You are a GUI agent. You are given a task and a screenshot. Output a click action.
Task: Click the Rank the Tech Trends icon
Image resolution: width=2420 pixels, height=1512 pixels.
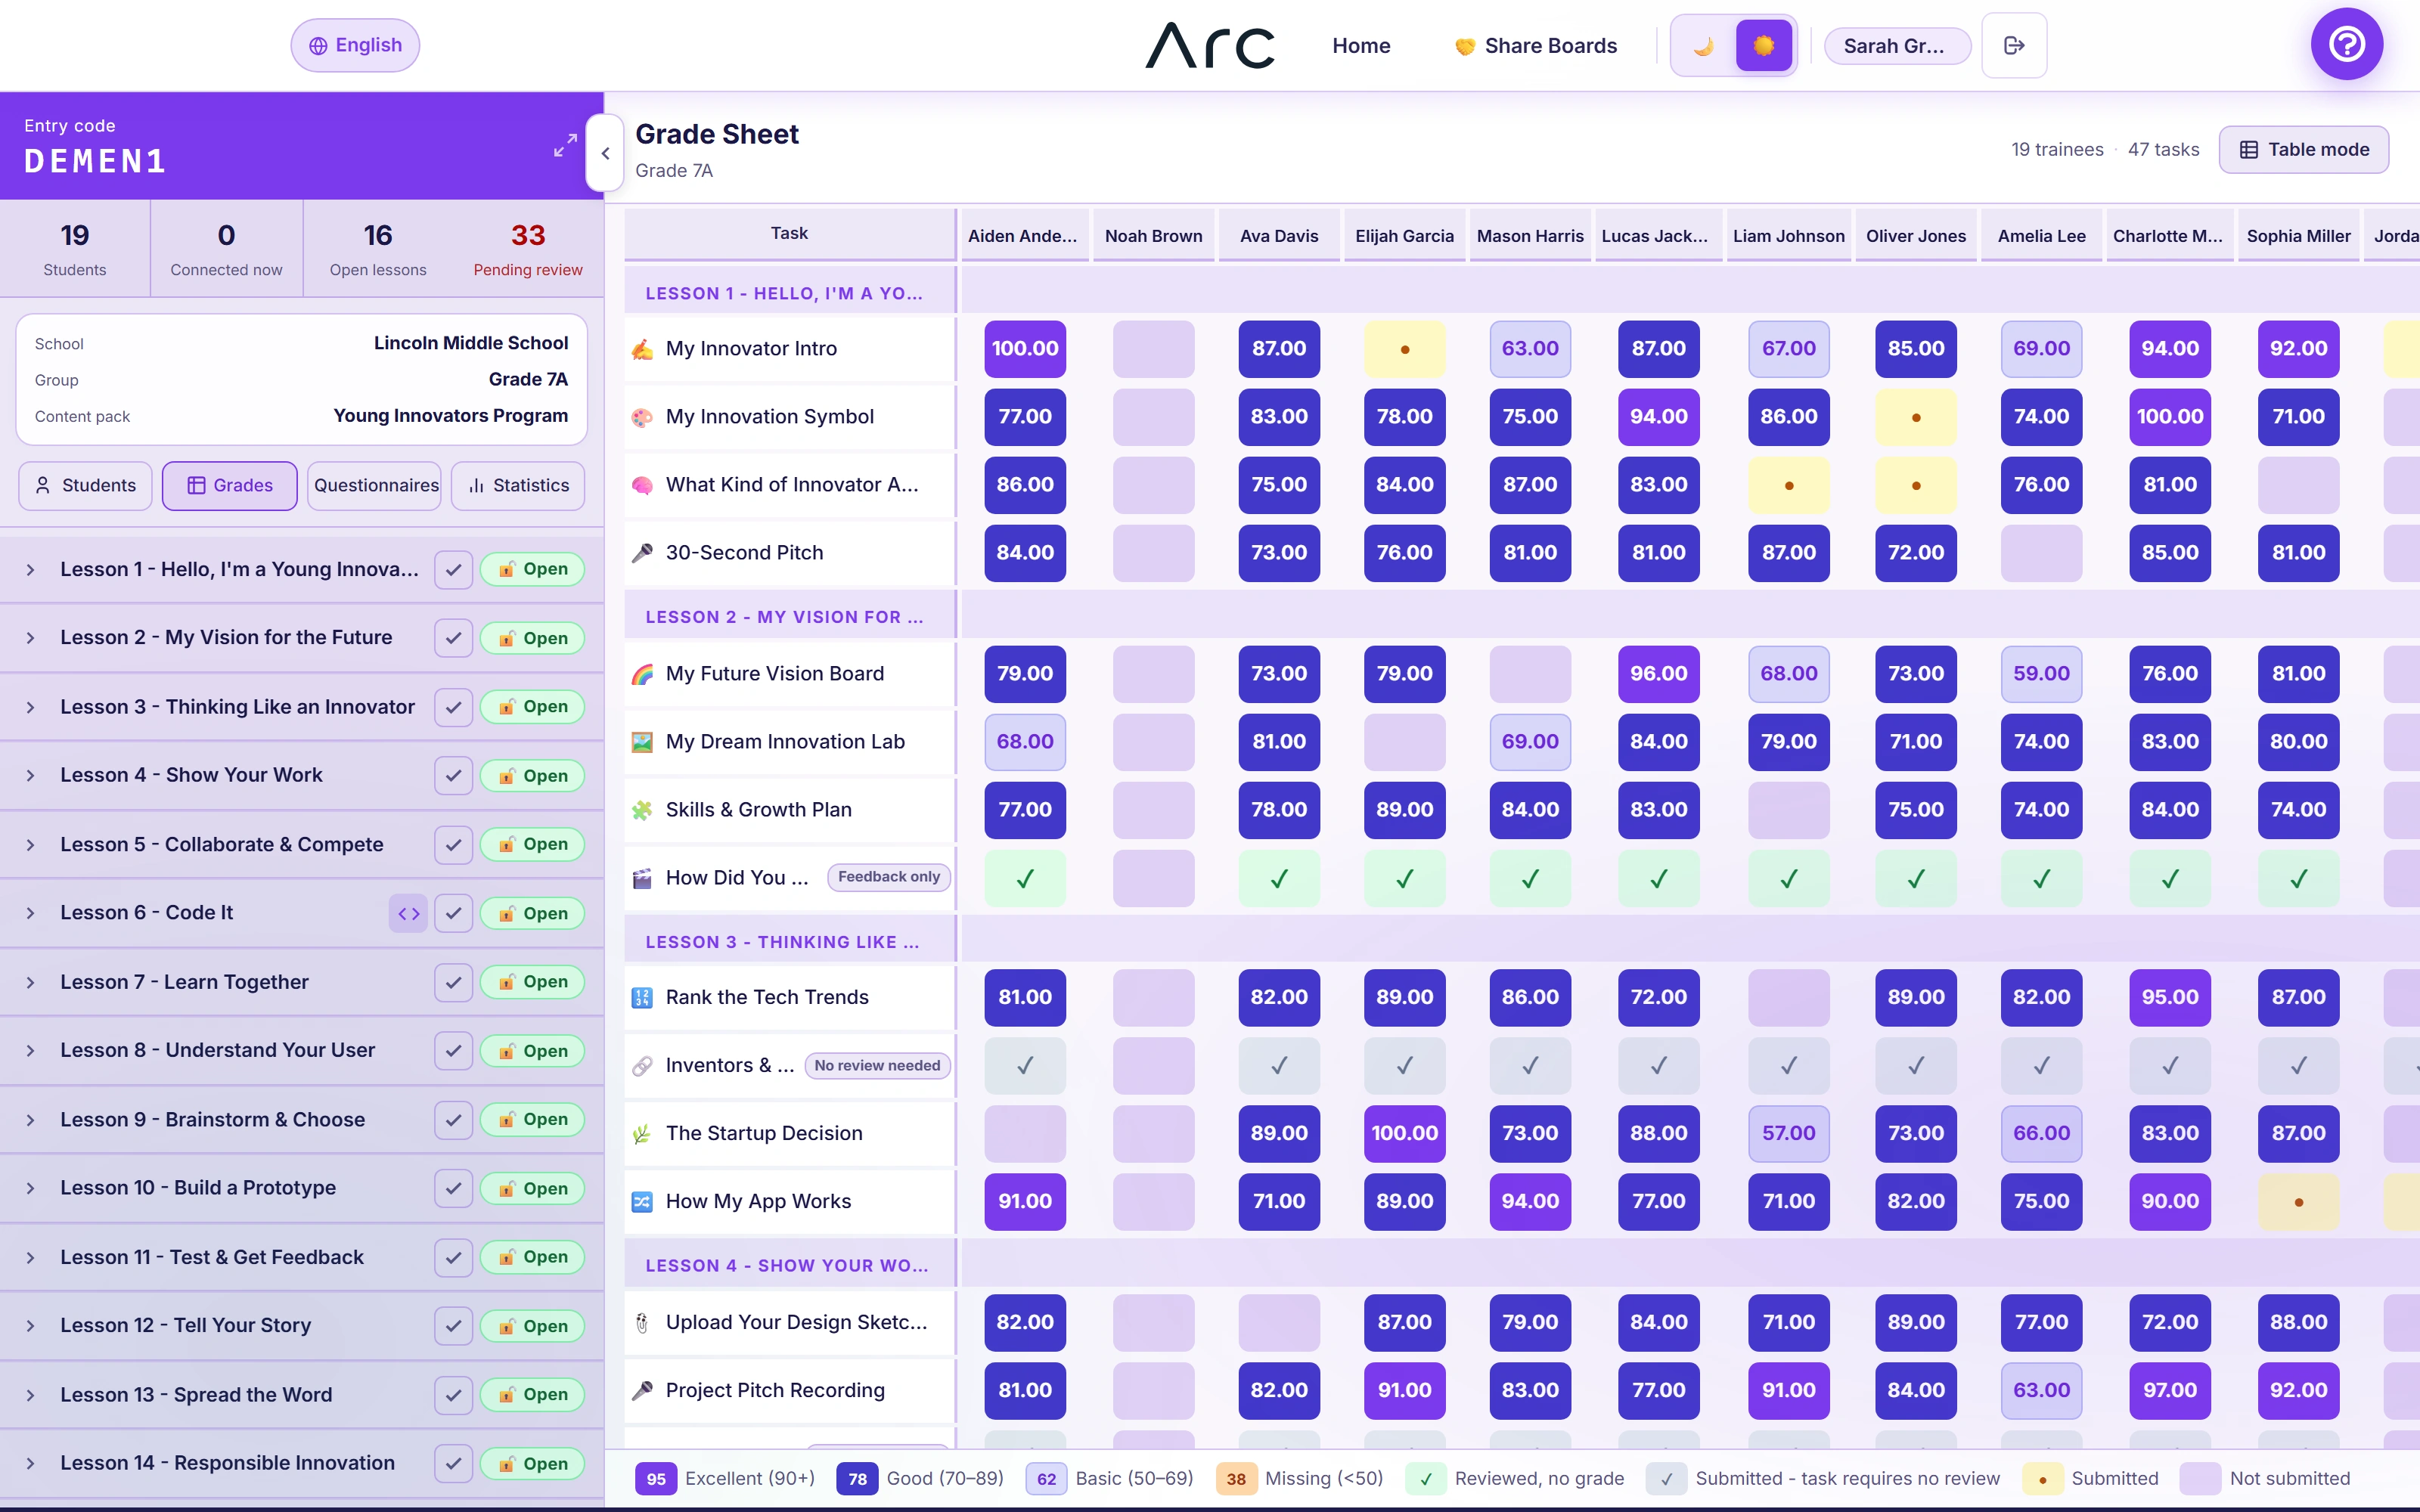pyautogui.click(x=642, y=997)
